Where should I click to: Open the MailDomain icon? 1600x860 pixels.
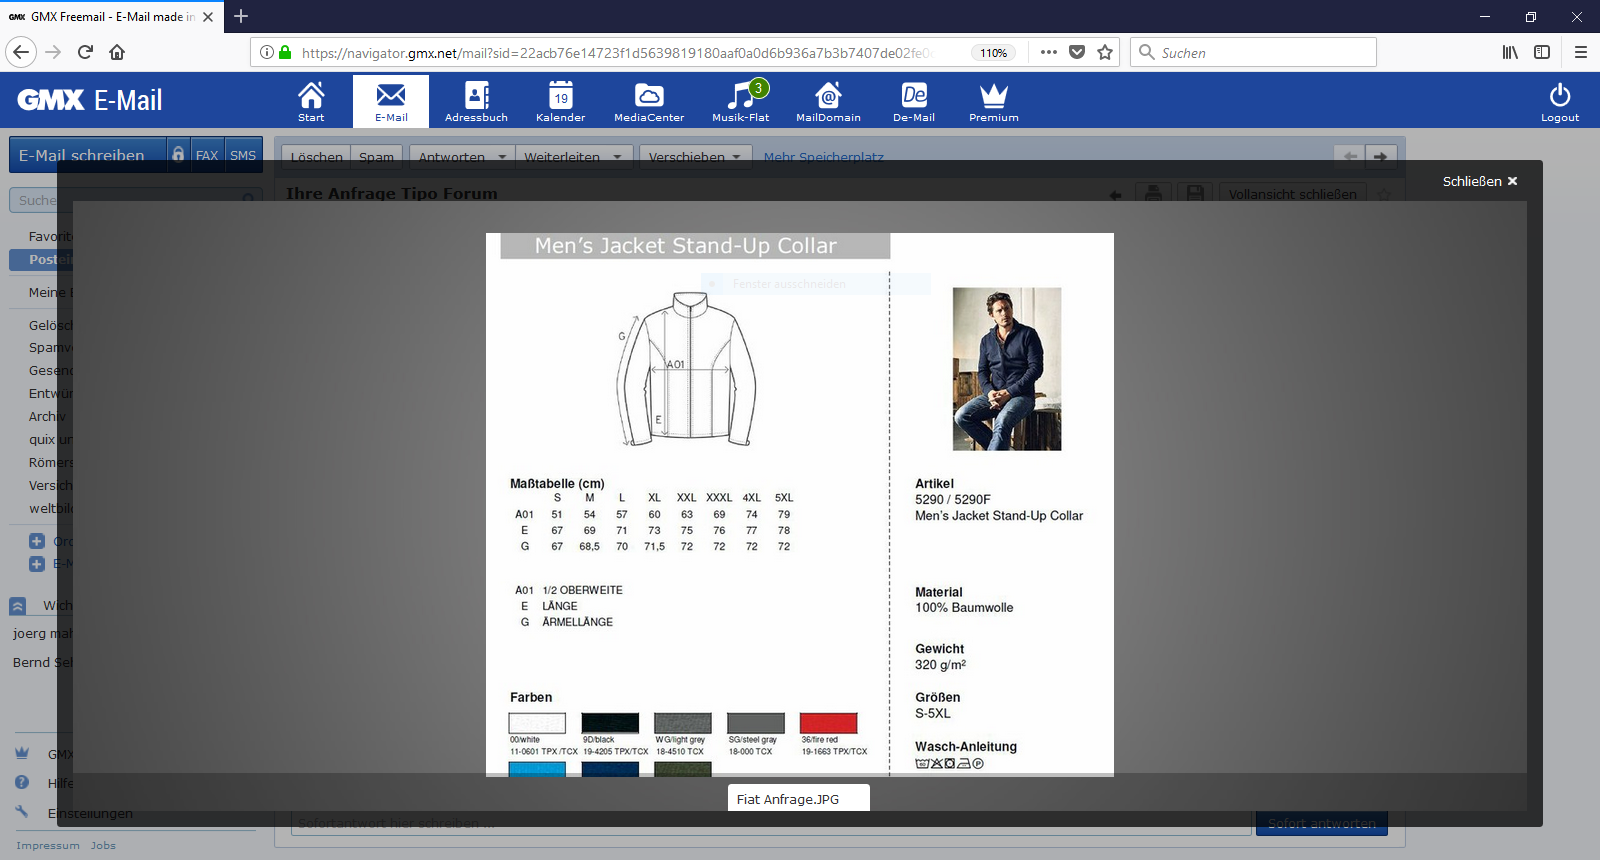828,101
